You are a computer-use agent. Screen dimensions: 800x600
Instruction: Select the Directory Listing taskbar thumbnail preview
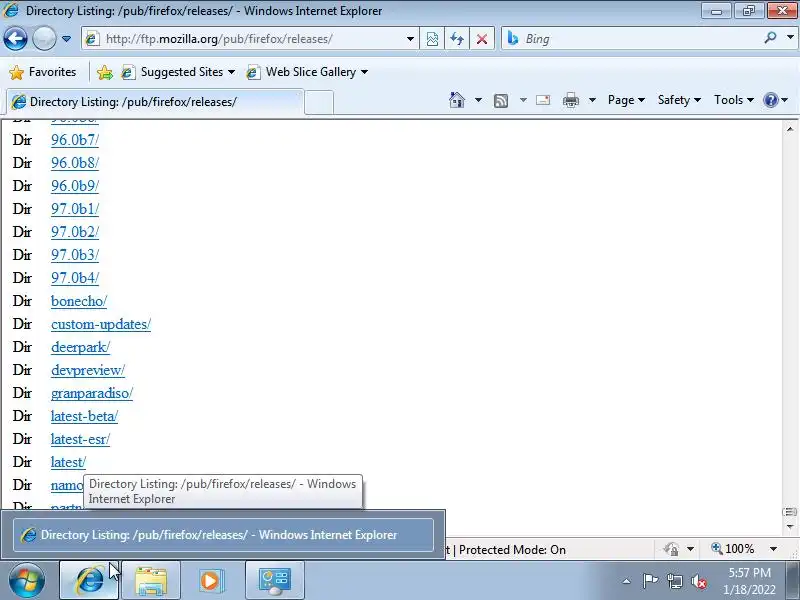click(223, 535)
